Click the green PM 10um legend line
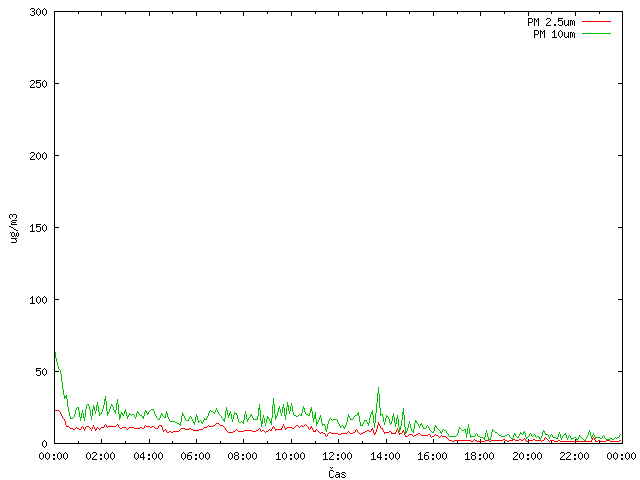The image size is (640, 480). [596, 33]
